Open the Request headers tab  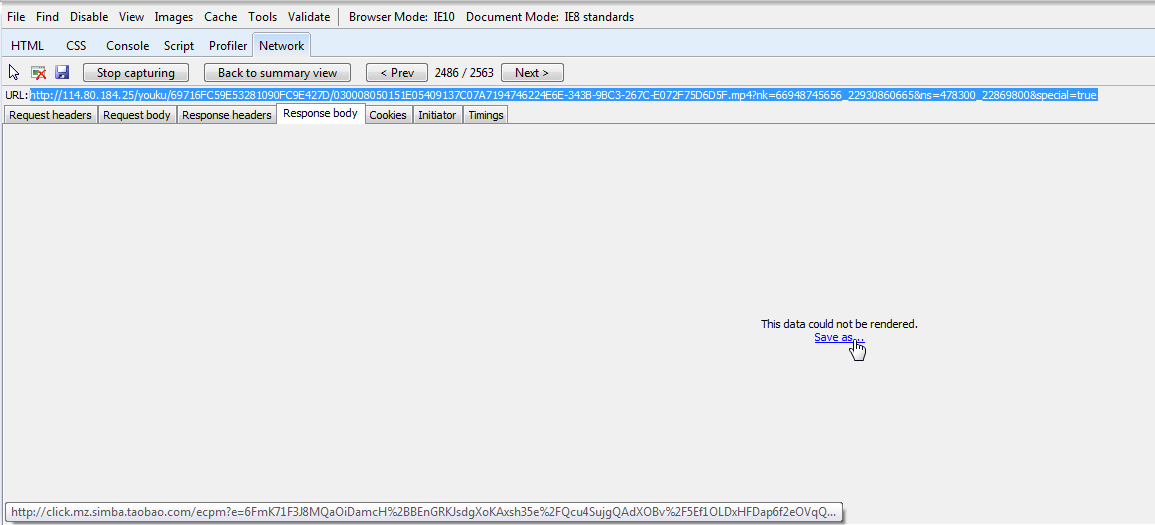point(50,115)
